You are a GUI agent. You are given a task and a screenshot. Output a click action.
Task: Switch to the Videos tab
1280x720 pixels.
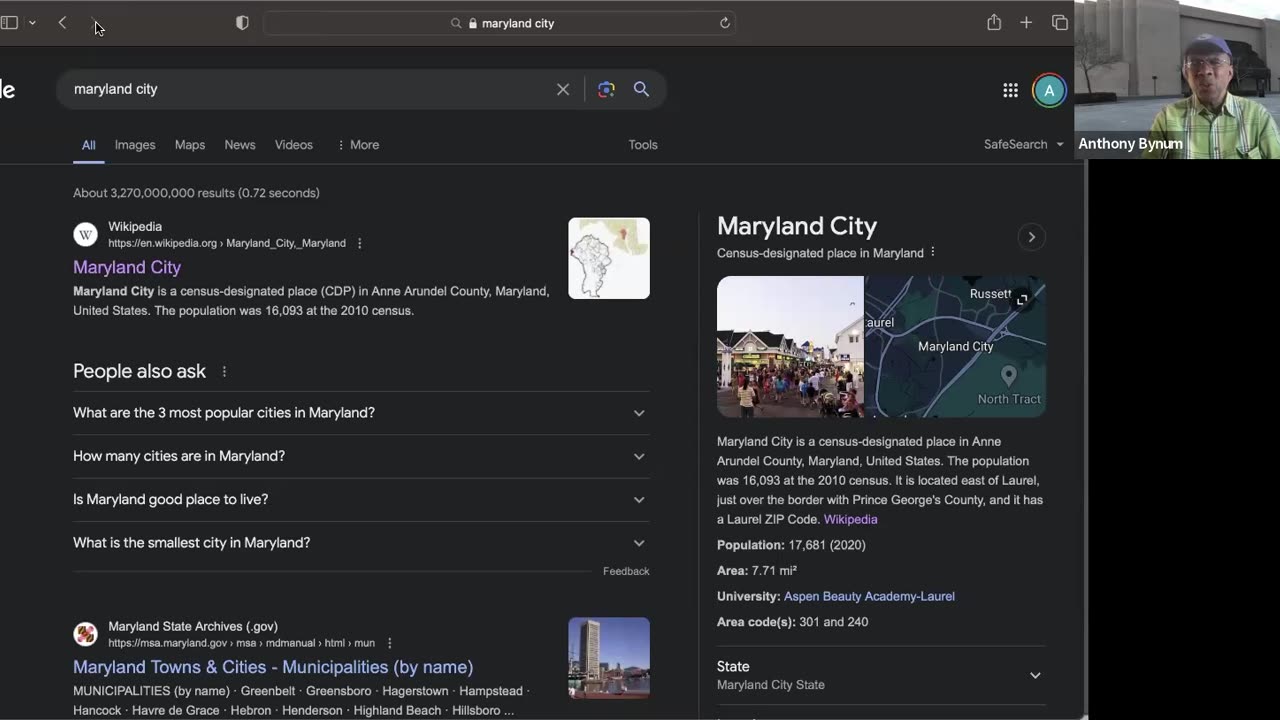point(294,145)
